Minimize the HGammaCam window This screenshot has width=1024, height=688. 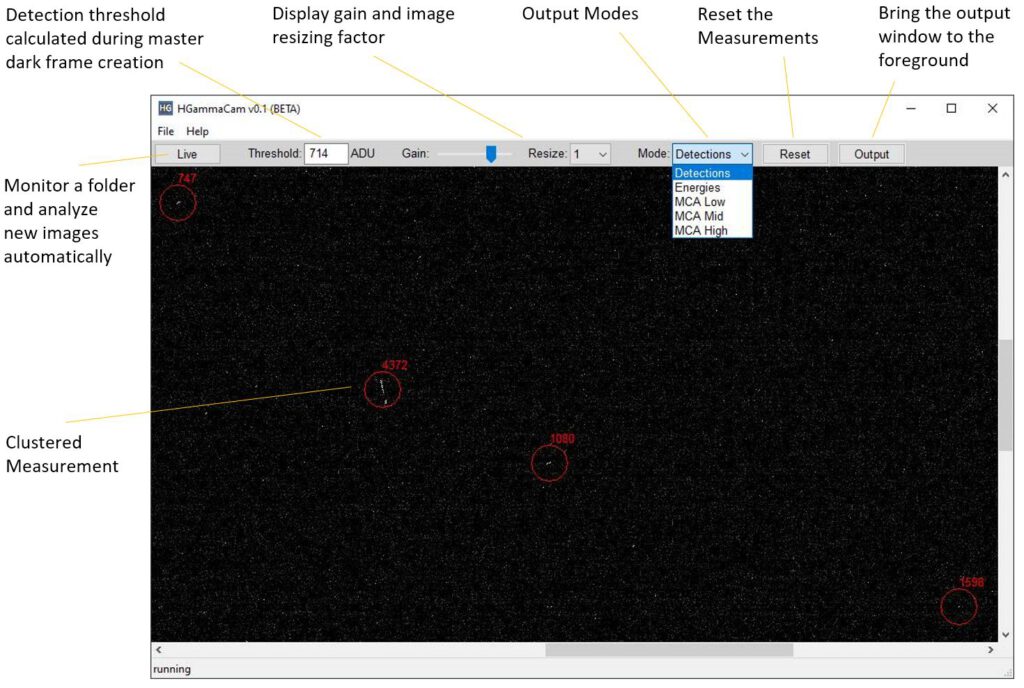(911, 108)
